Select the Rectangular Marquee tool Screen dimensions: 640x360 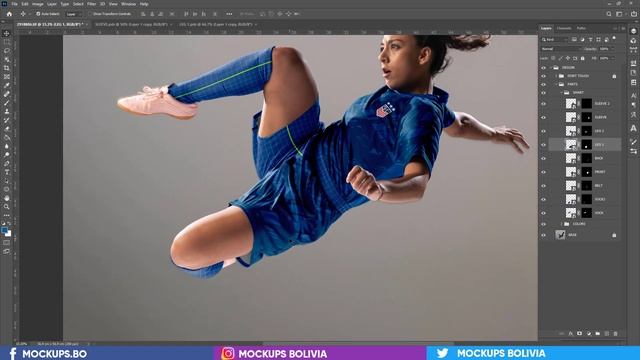tap(7, 42)
